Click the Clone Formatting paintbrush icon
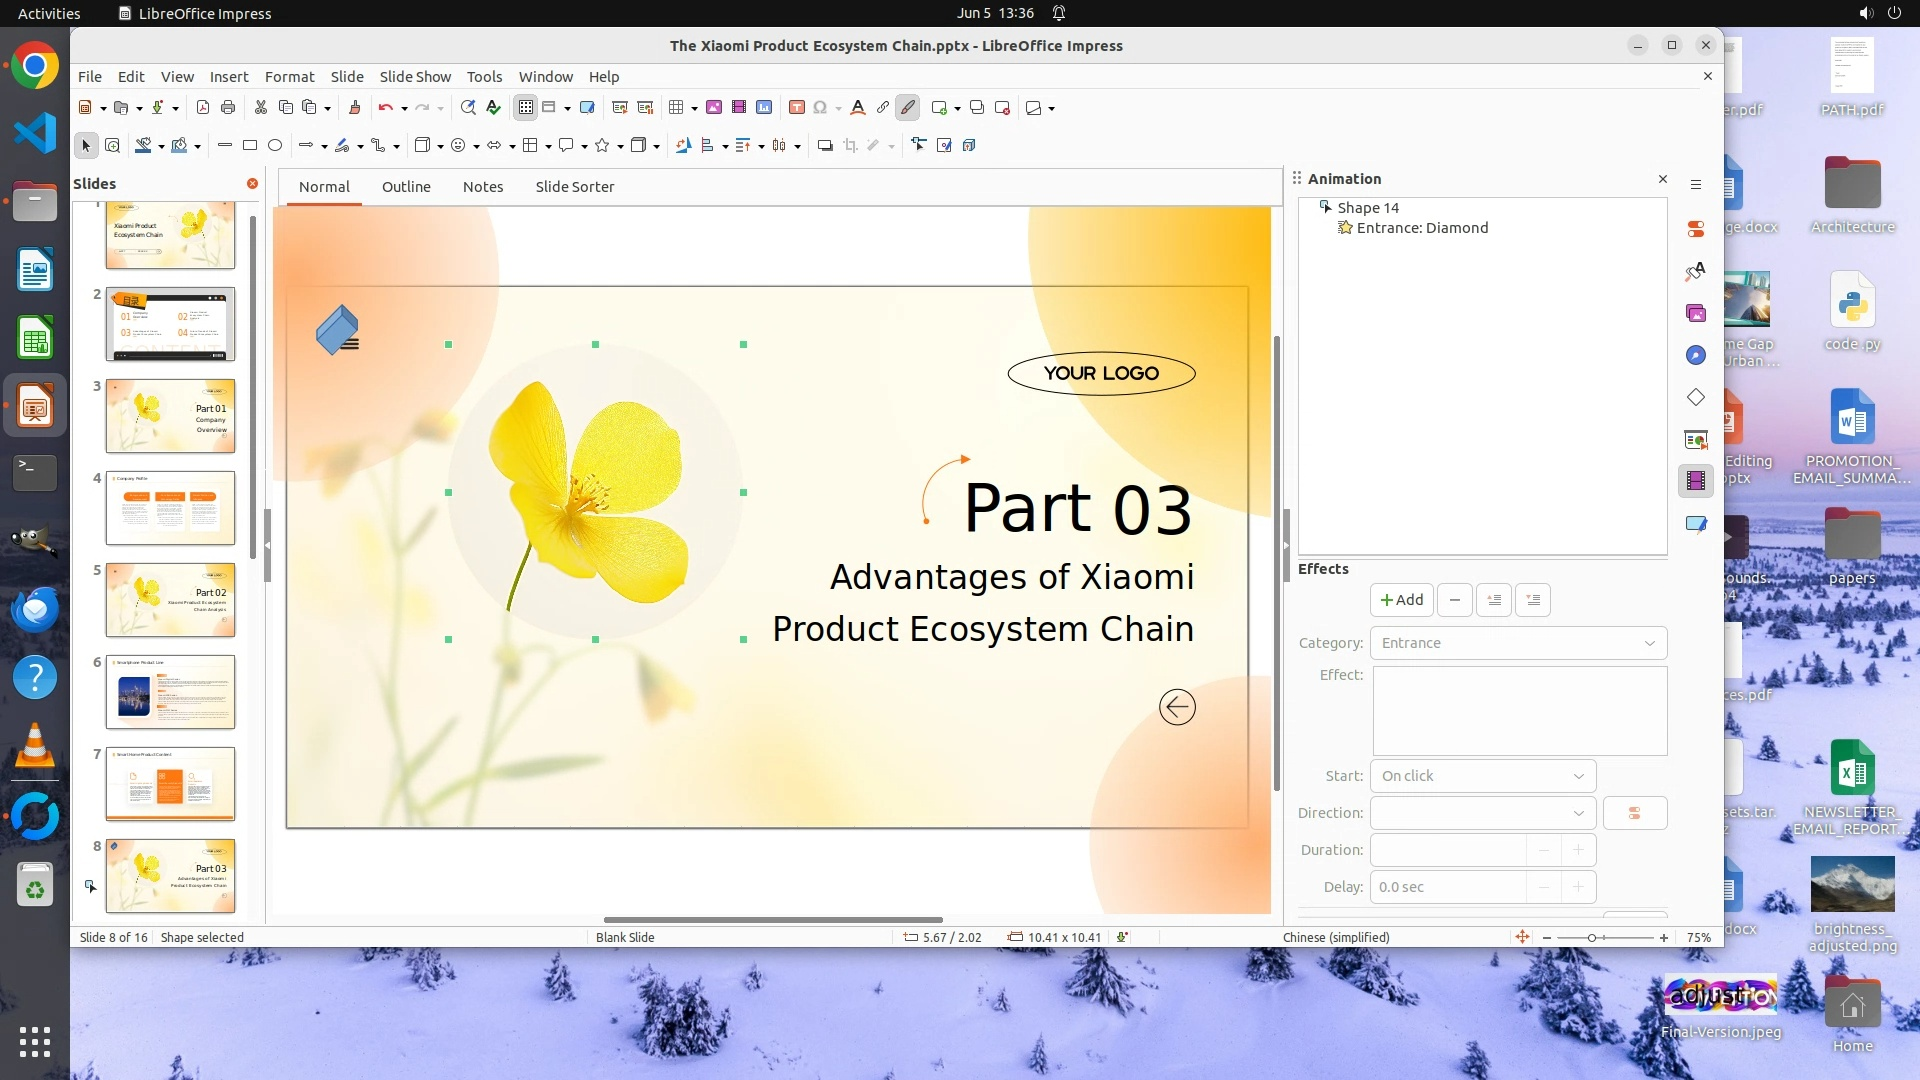Screen dimensions: 1920x1080 pyautogui.click(x=354, y=108)
